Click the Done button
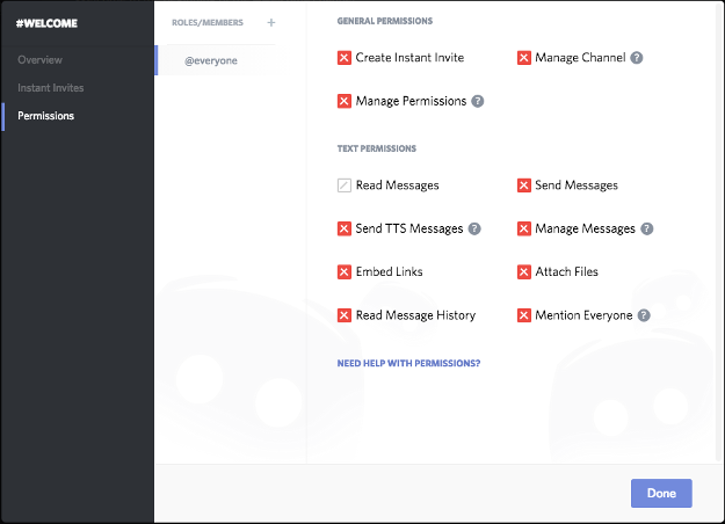 [x=661, y=493]
